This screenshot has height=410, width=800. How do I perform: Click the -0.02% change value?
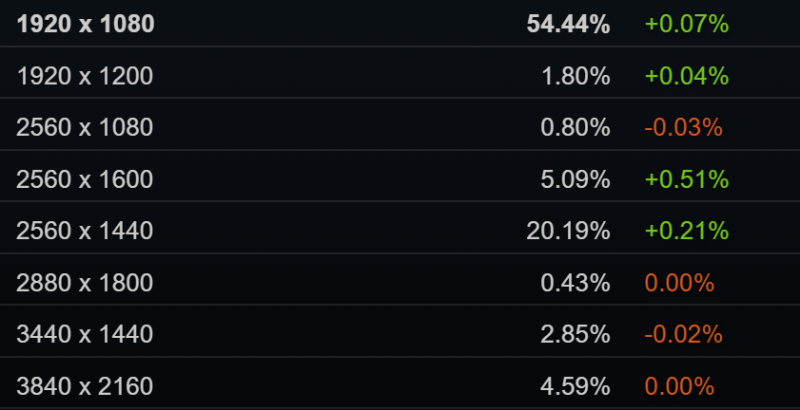tap(684, 335)
